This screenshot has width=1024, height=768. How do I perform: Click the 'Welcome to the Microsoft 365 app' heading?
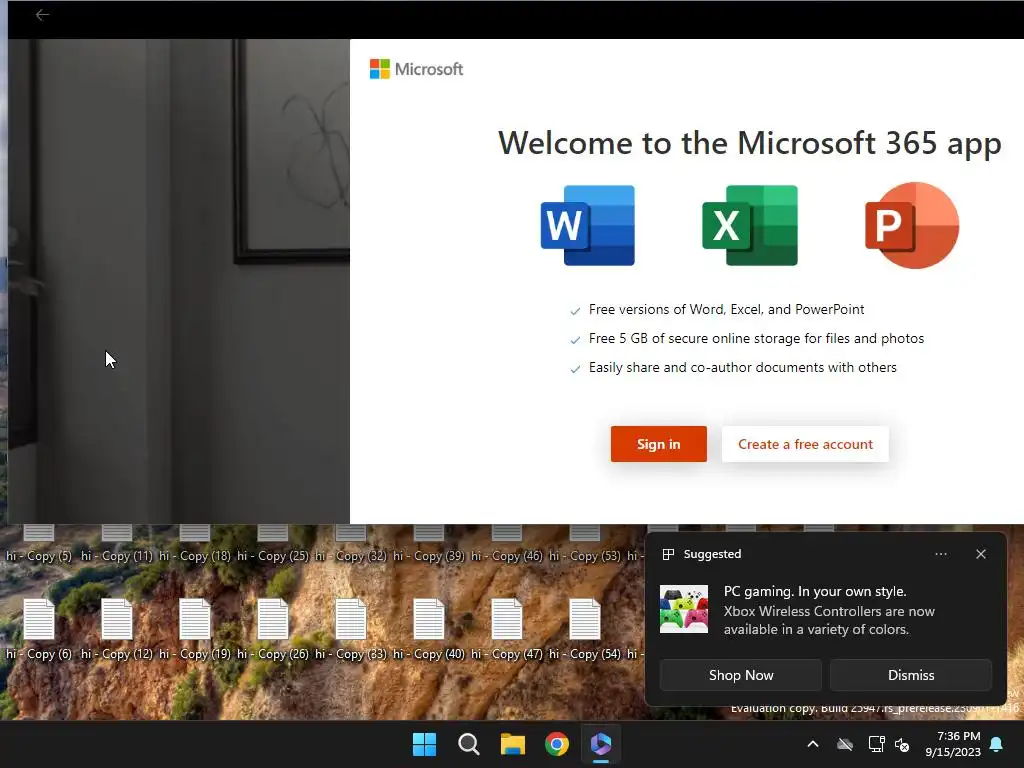coord(750,143)
